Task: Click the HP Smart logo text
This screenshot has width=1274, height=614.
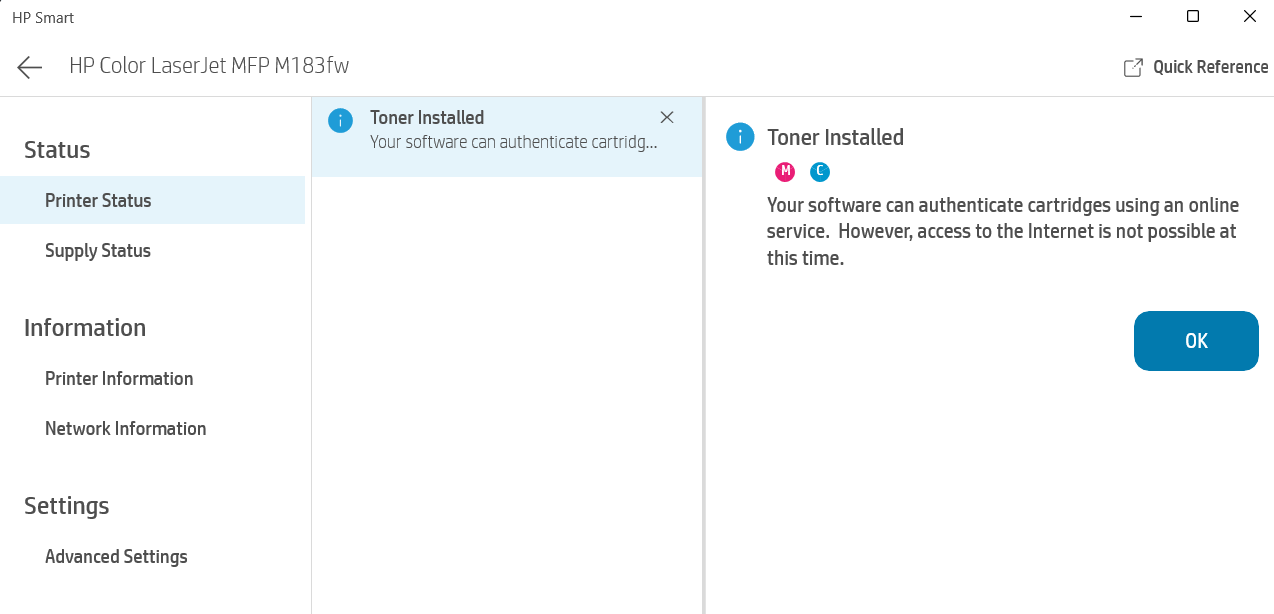Action: click(42, 17)
